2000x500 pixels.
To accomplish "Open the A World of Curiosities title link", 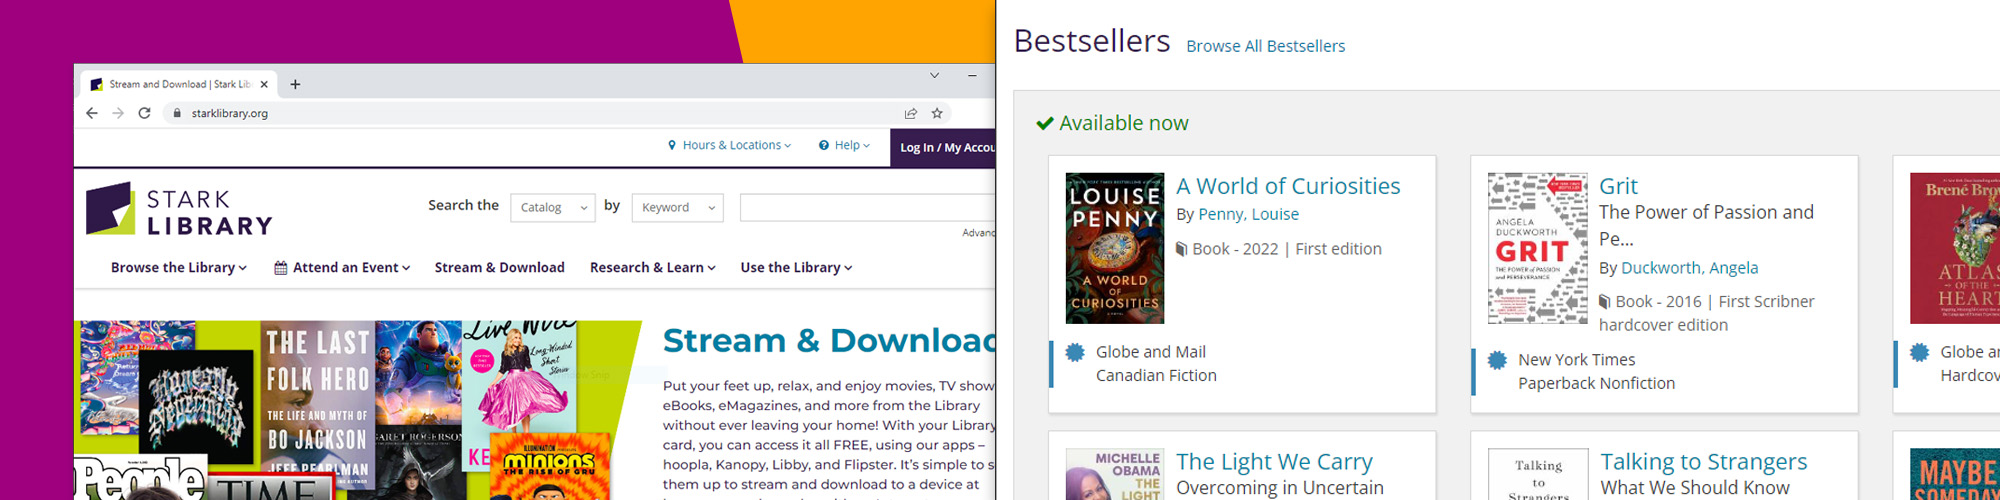I will tap(1288, 186).
